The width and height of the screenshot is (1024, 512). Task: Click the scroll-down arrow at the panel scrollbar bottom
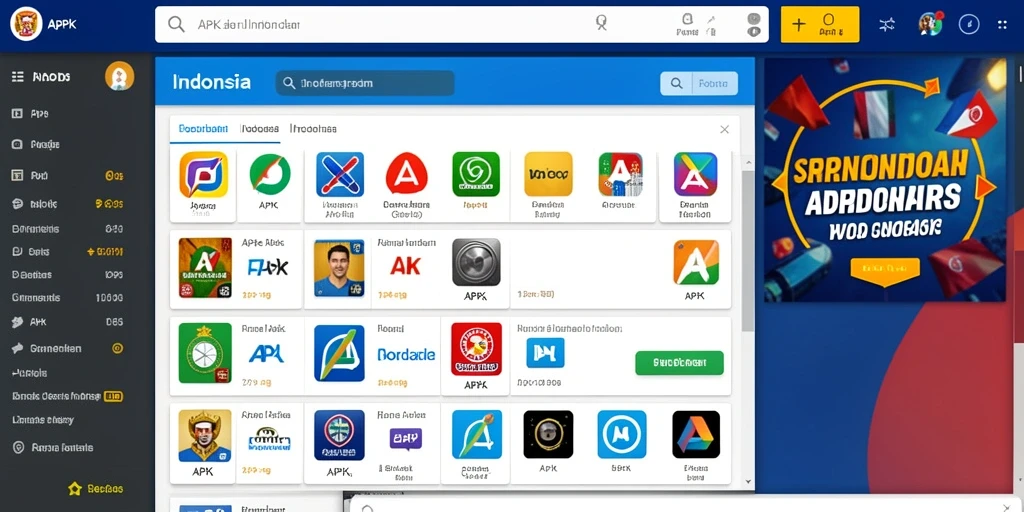pyautogui.click(x=748, y=481)
